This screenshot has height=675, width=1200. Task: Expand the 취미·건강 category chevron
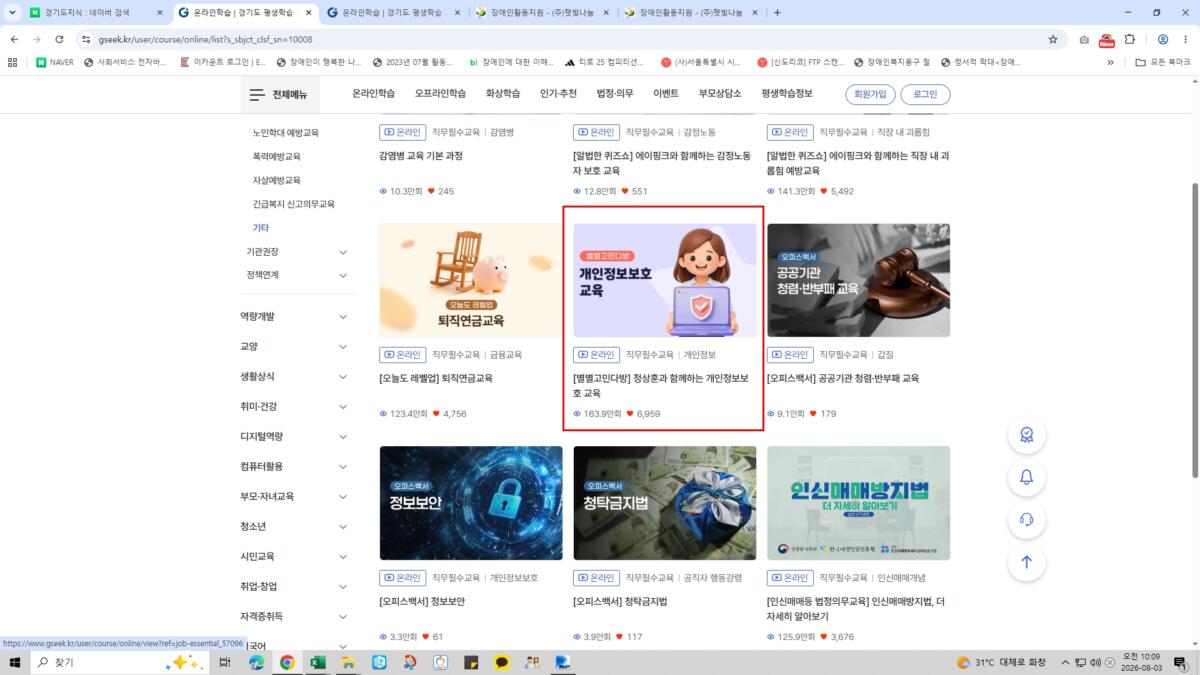click(343, 406)
